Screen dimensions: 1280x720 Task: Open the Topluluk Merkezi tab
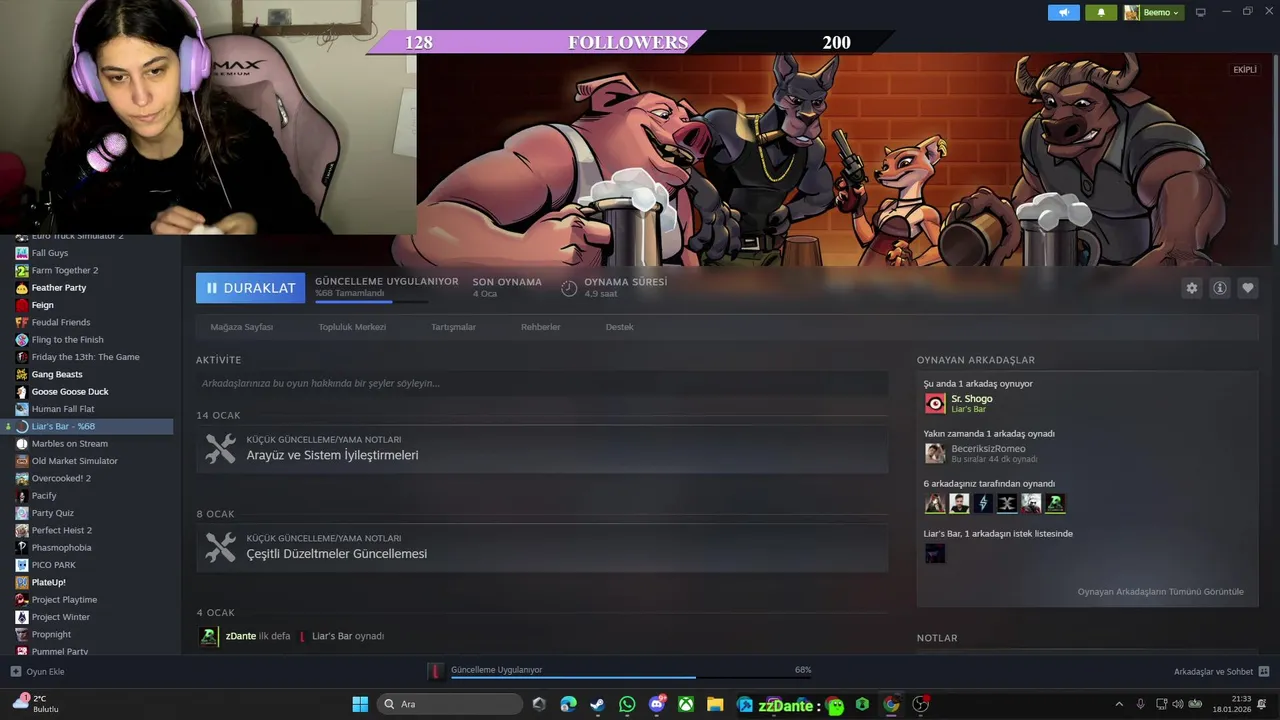pos(352,327)
